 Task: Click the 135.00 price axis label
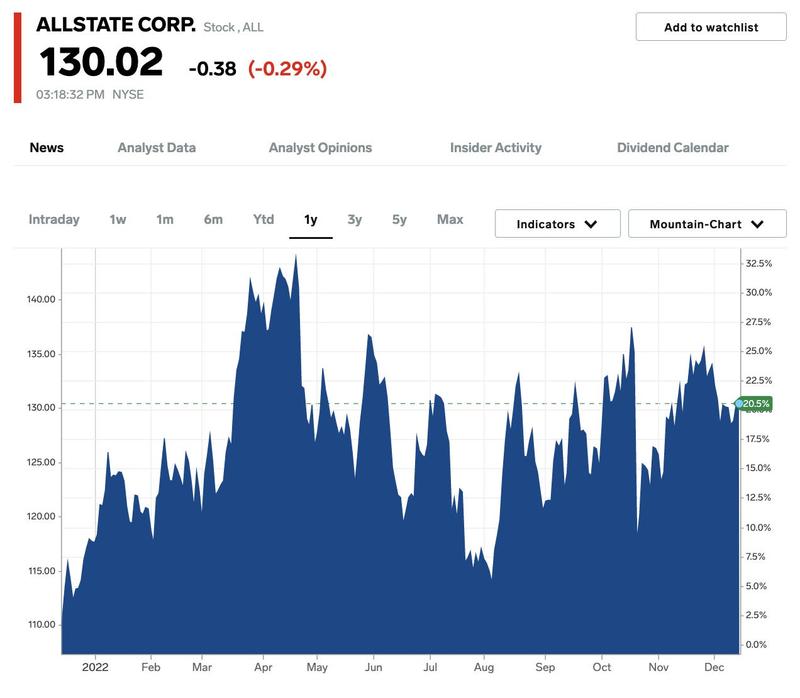41,354
